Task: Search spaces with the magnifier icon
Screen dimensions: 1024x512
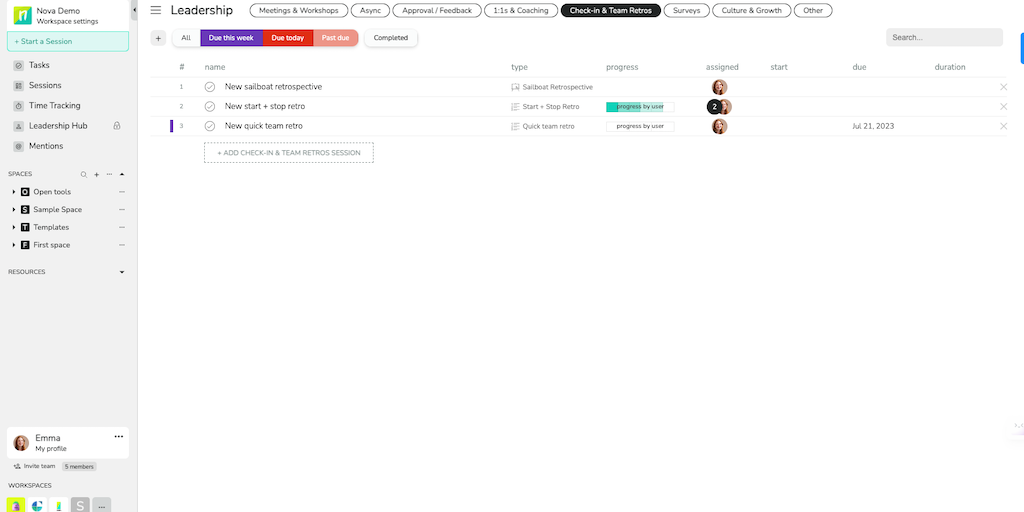Action: pos(84,174)
